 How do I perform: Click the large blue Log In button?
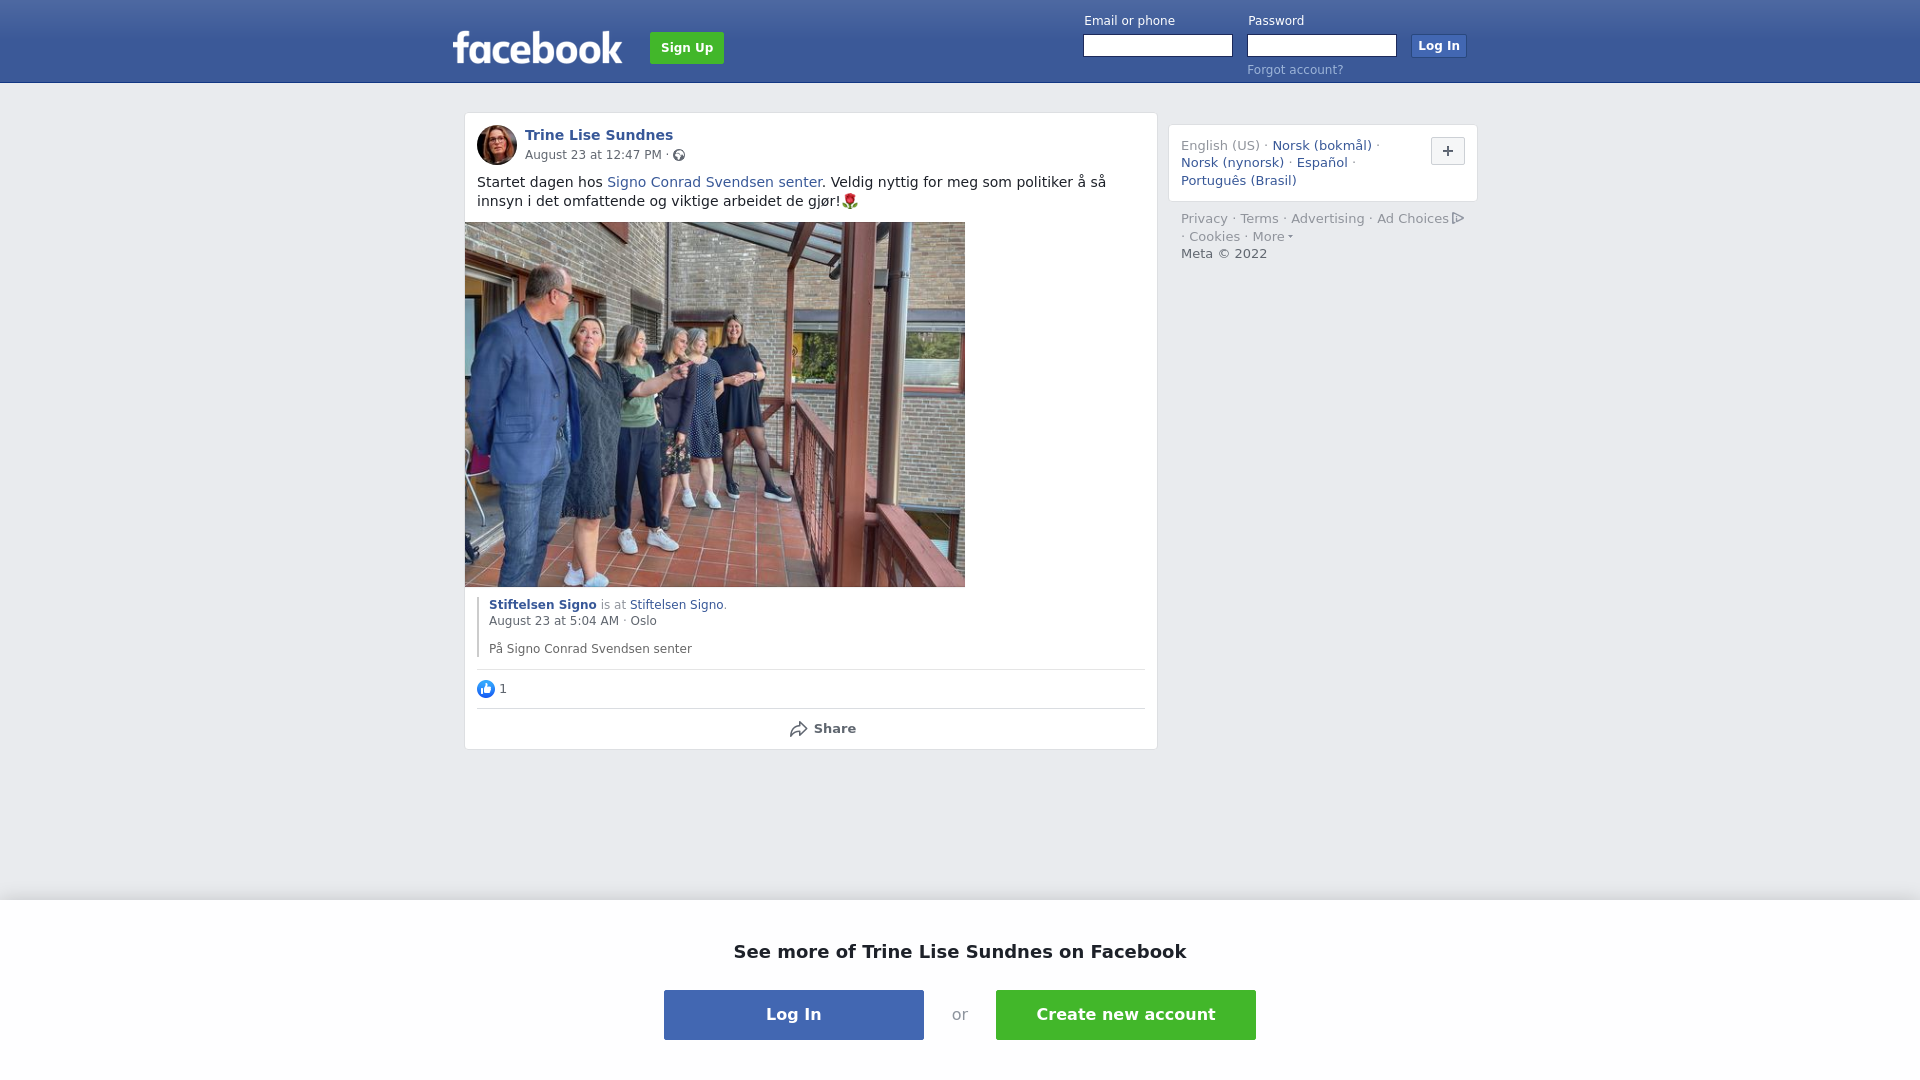pos(794,1015)
